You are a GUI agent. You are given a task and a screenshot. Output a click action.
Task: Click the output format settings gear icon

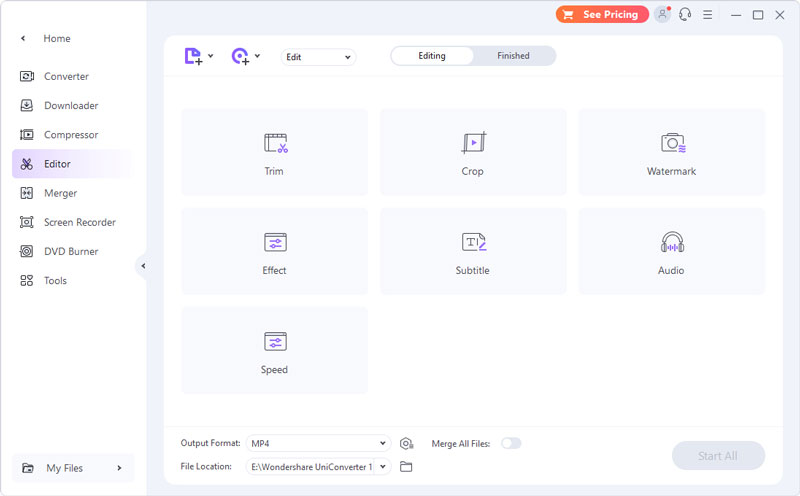[406, 444]
